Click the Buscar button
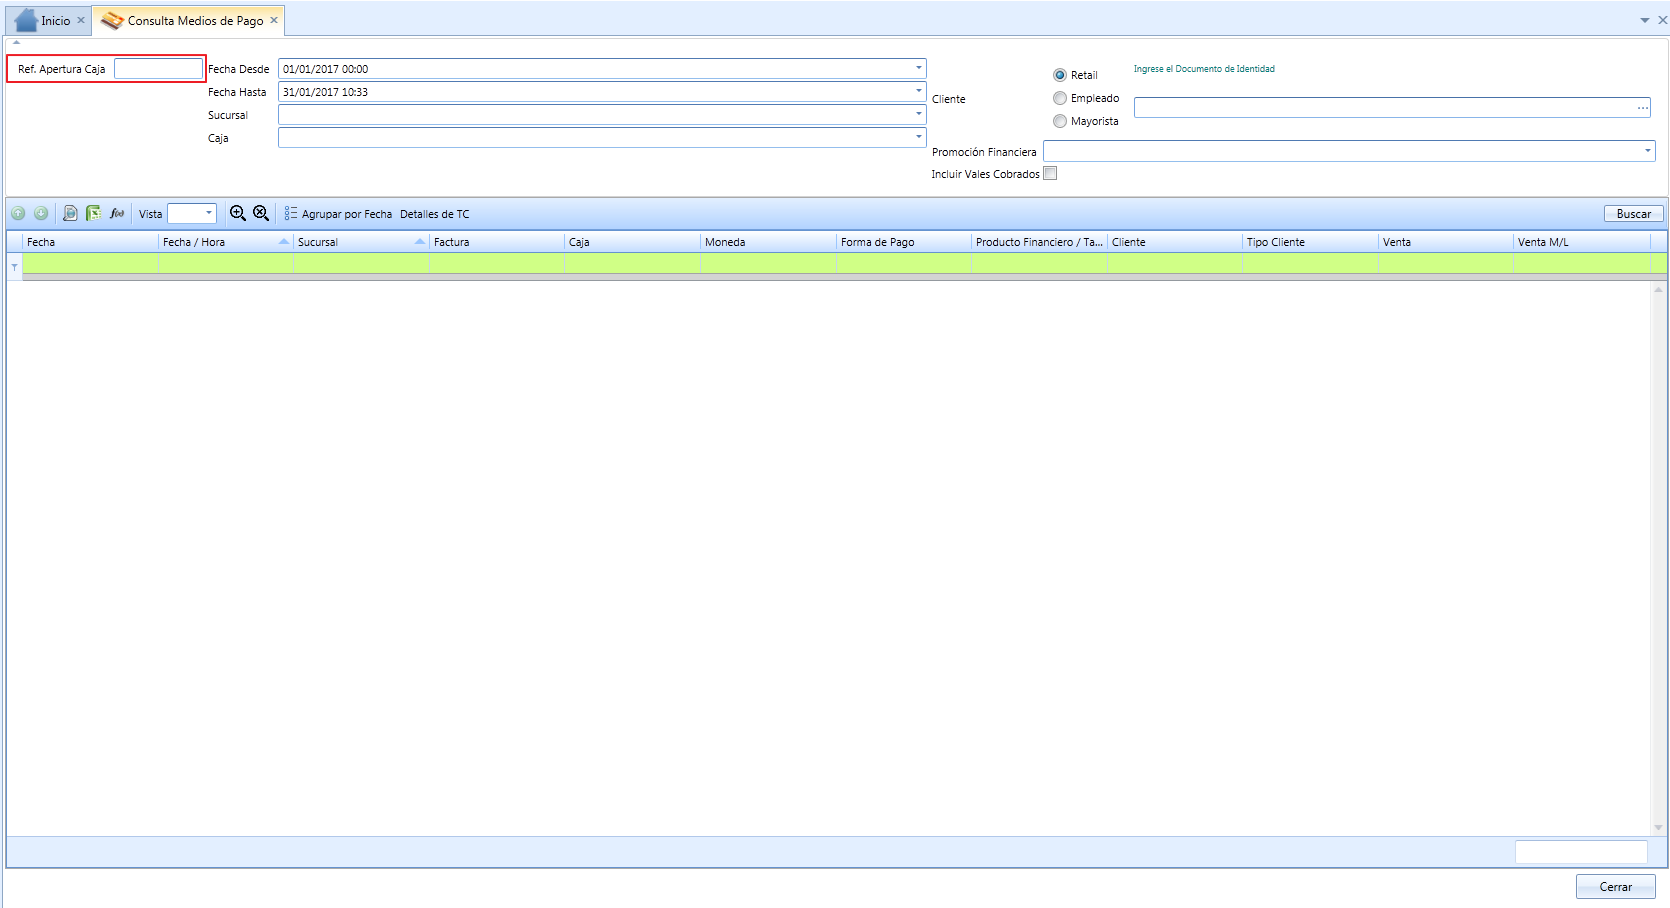Viewport: 1670px width, 908px height. click(x=1634, y=214)
